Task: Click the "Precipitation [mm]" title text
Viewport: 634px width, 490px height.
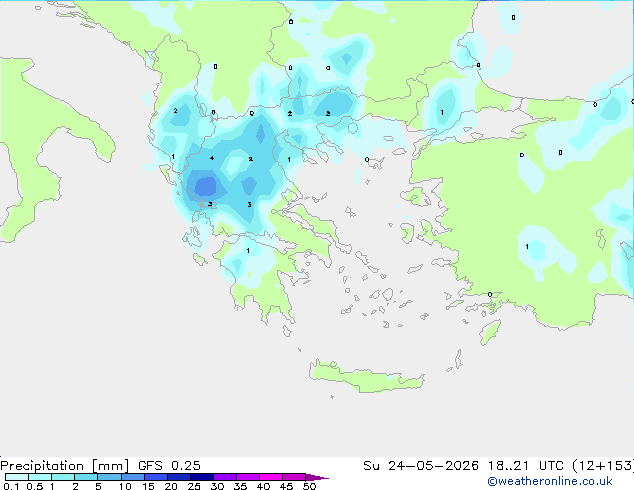Action: (65, 466)
